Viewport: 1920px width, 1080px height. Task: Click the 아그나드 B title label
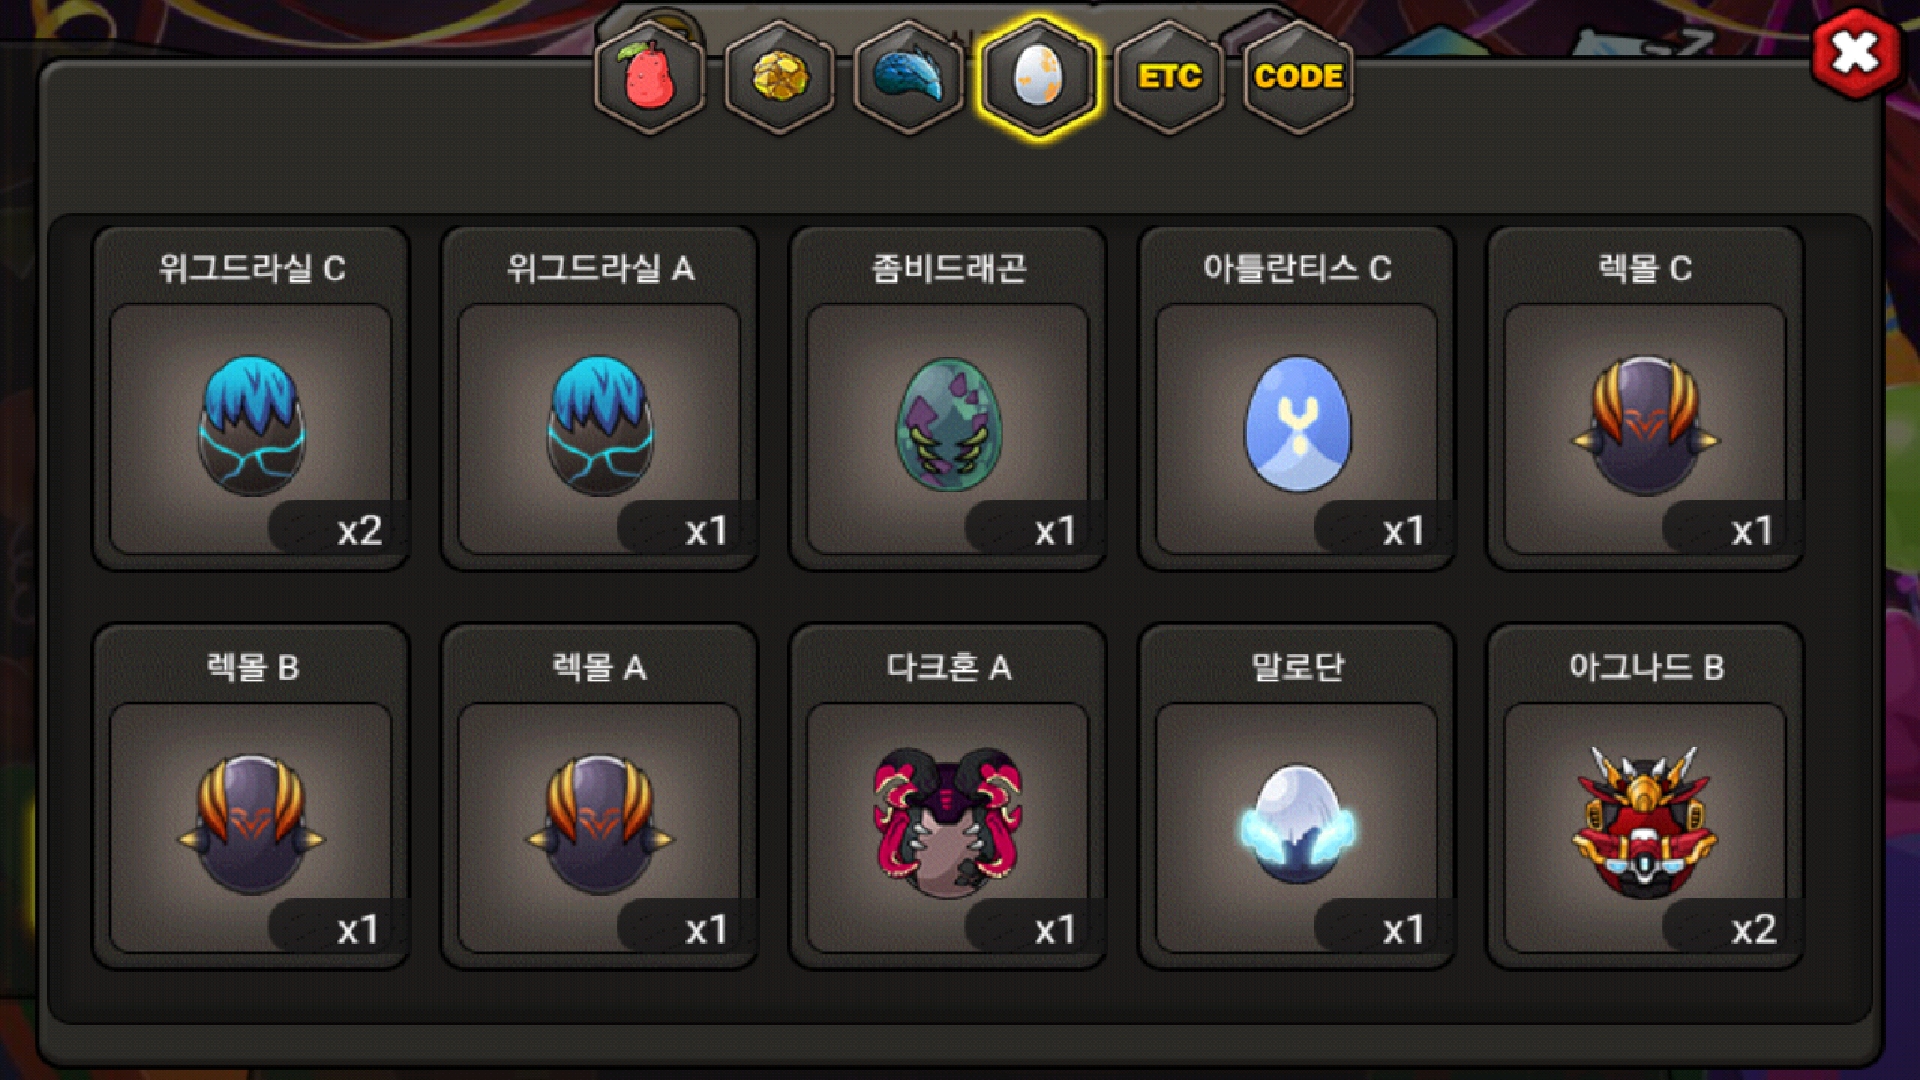(x=1646, y=667)
